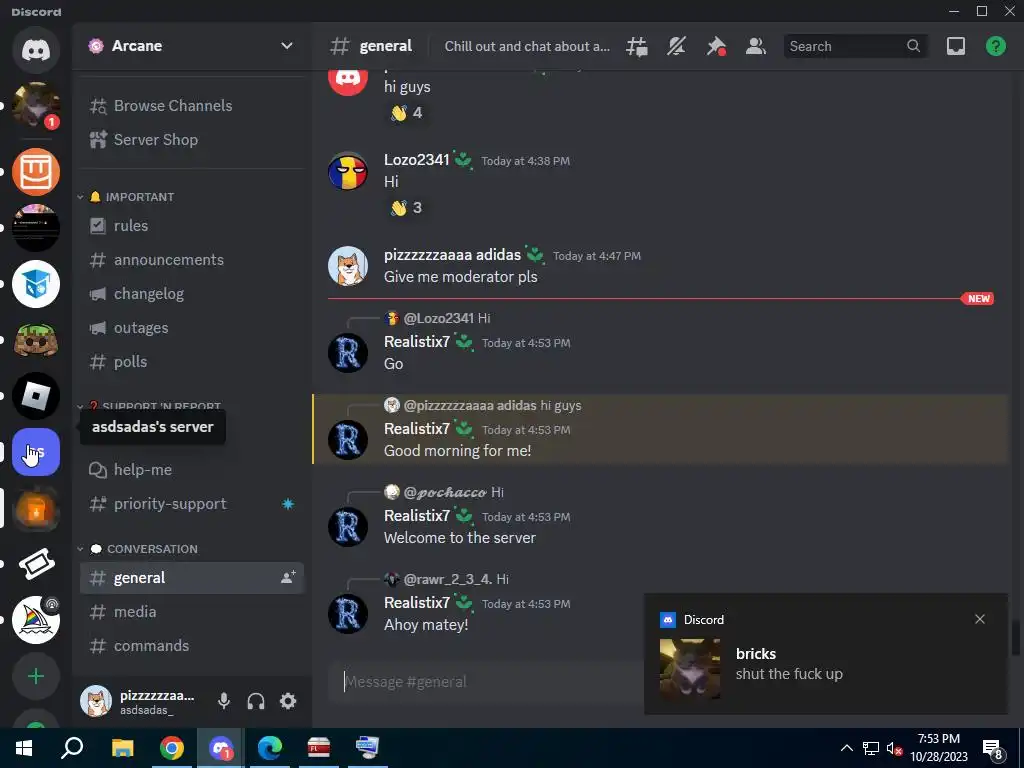Image resolution: width=1024 pixels, height=768 pixels.
Task: Toggle the member list
Action: point(756,46)
